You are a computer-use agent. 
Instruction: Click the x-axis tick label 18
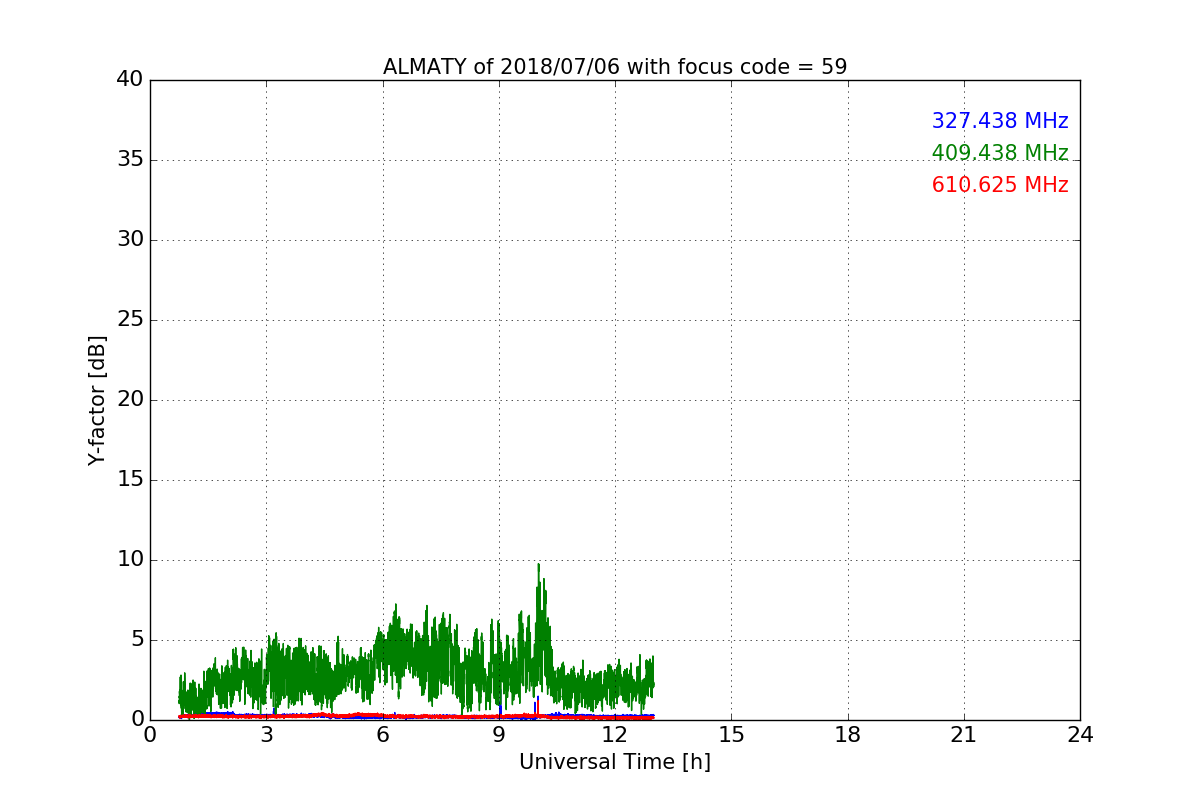pos(848,735)
